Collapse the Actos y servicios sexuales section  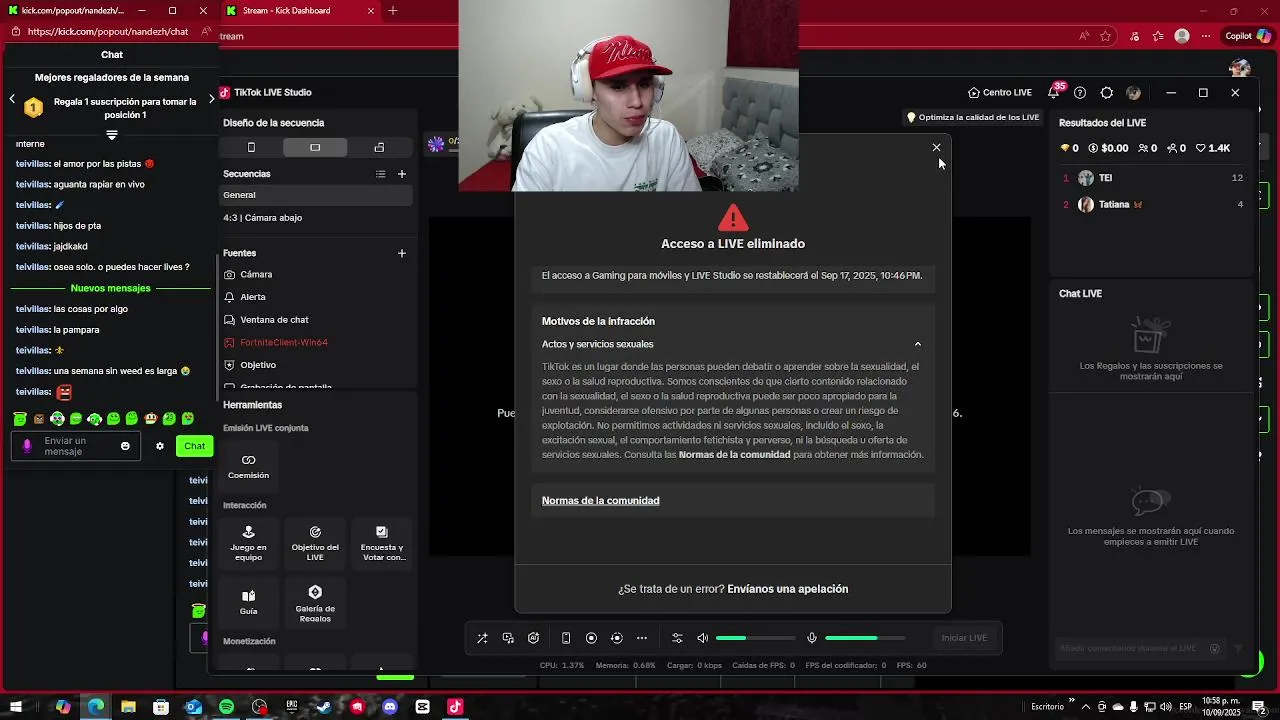pos(917,344)
